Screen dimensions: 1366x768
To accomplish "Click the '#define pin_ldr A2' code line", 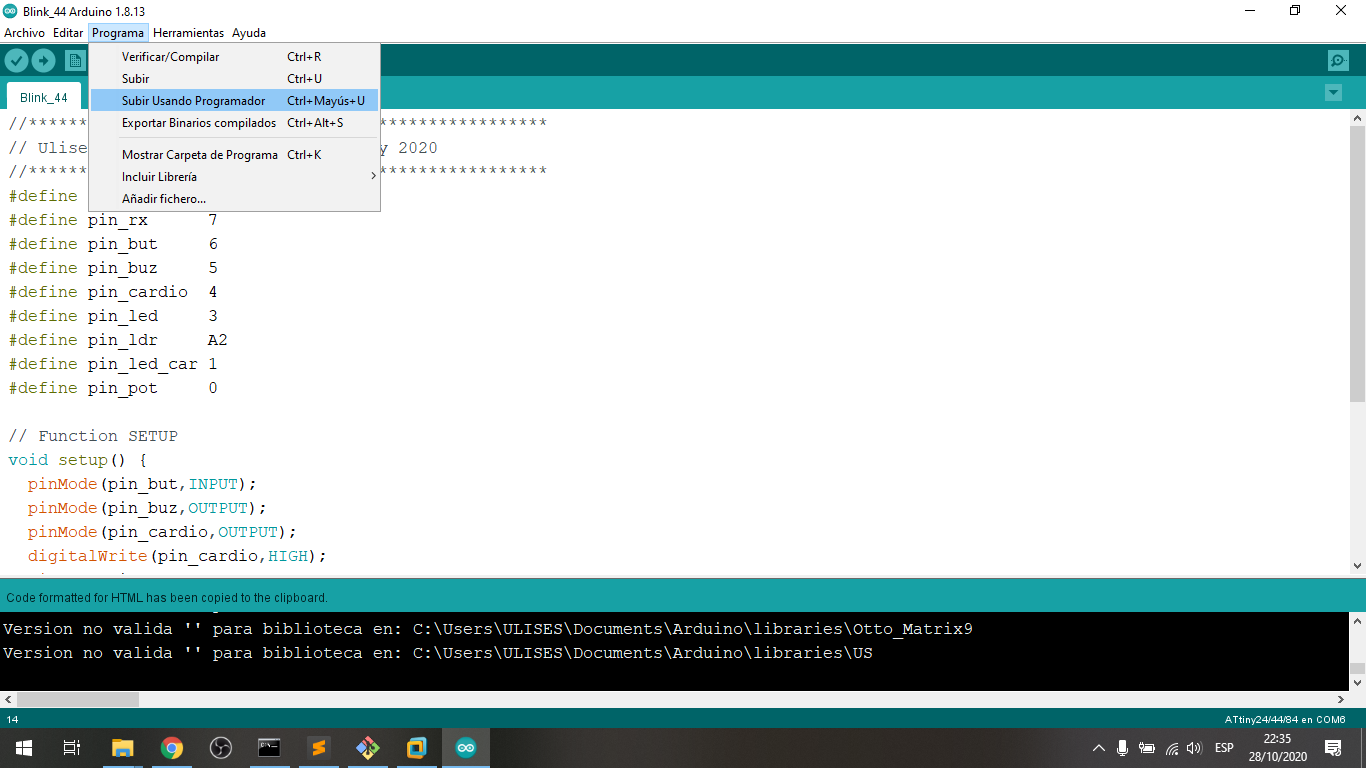I will [x=118, y=340].
